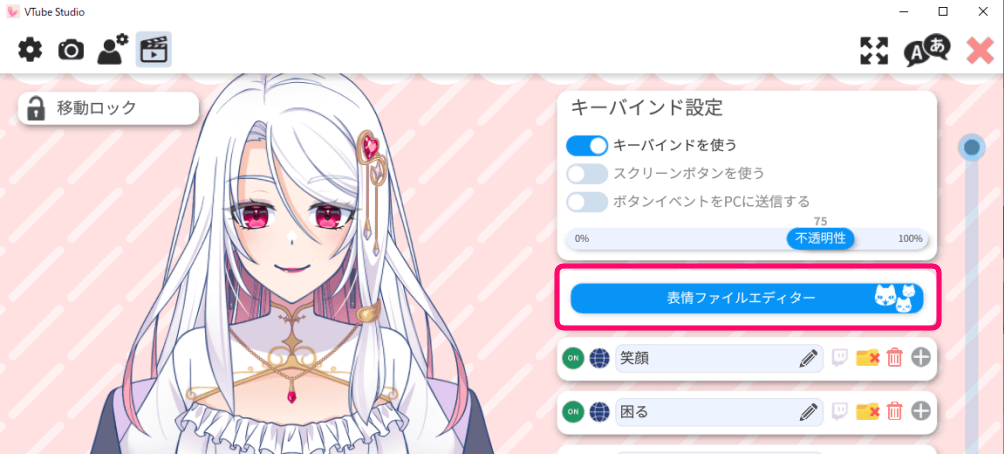Enable スクリーンボタンを使う switch

[x=587, y=174]
